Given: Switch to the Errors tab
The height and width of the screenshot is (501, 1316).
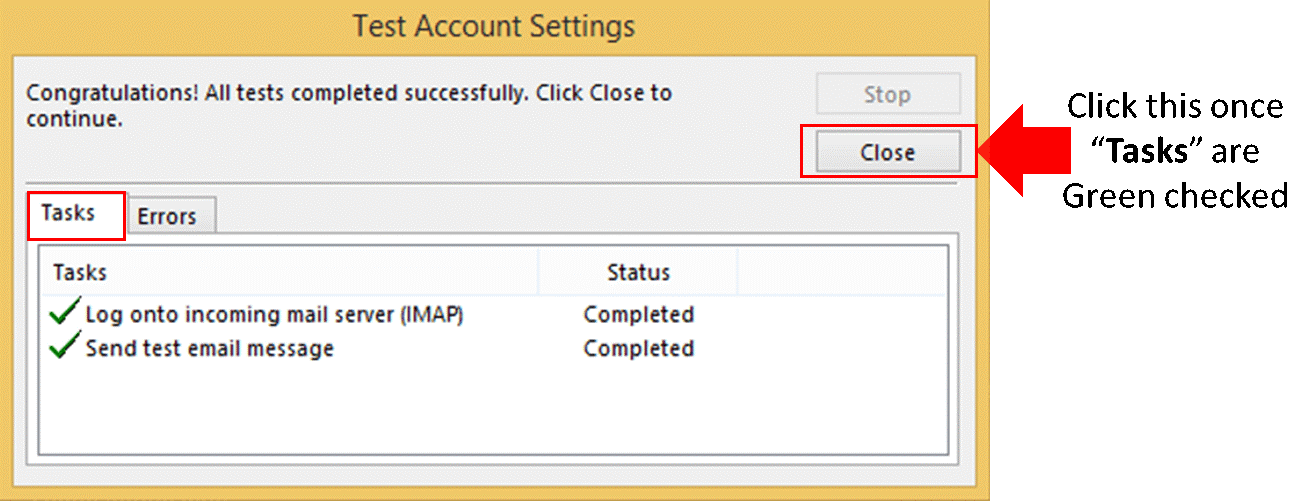Looking at the screenshot, I should (x=172, y=216).
